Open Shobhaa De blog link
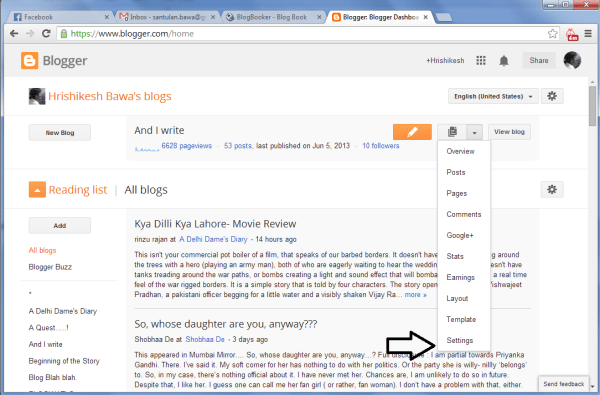600x395 pixels. [205, 340]
